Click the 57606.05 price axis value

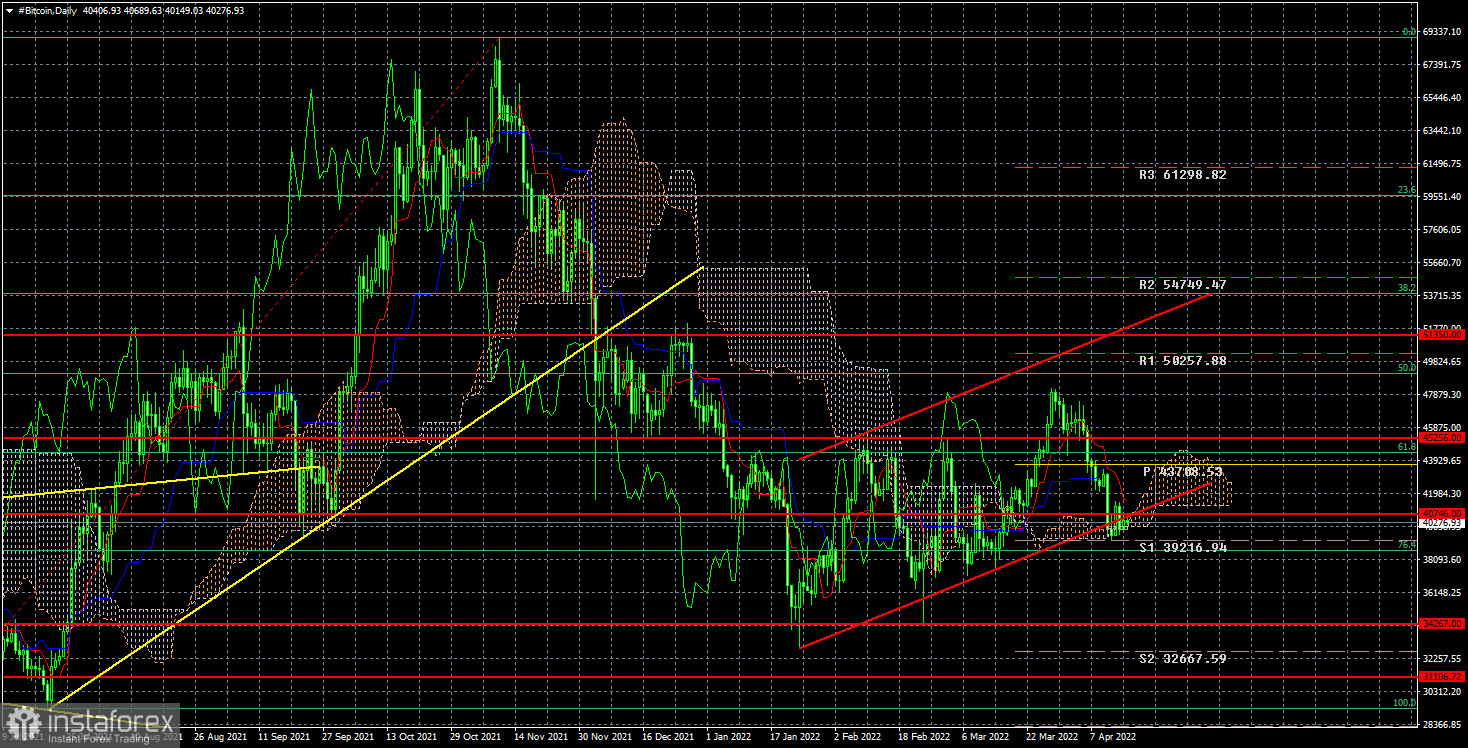pos(1443,229)
